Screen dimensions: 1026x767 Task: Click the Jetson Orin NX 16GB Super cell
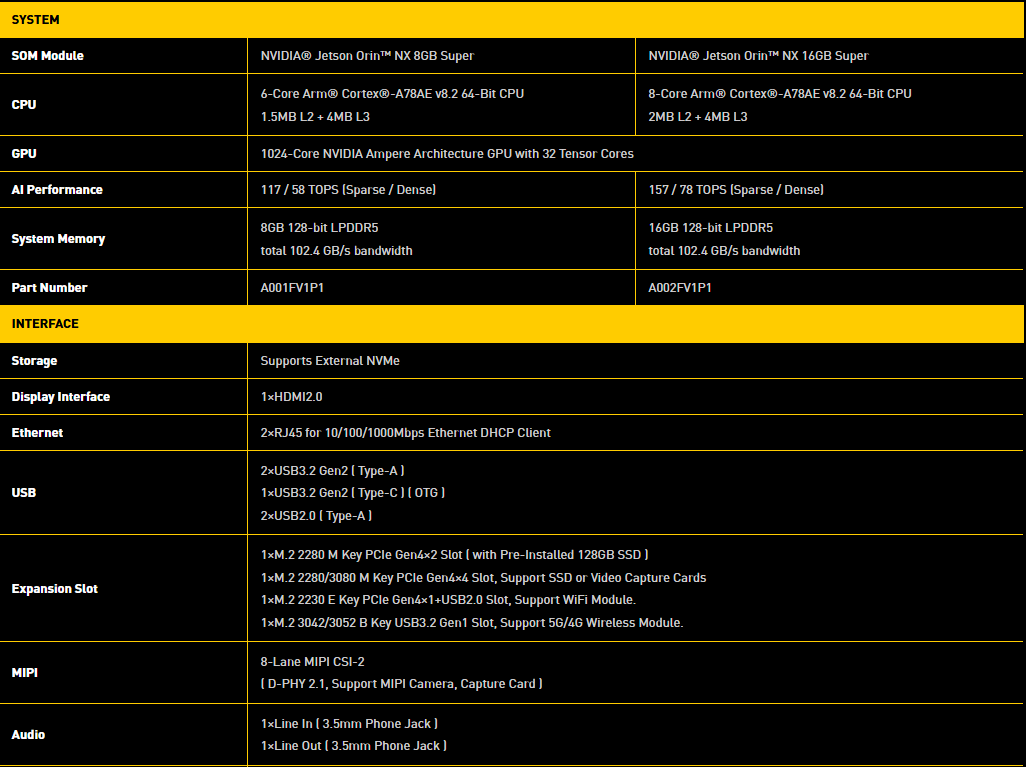758,56
